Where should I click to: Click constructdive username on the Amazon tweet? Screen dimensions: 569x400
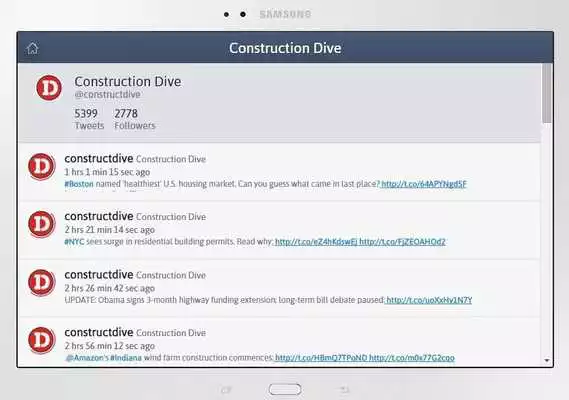tap(99, 332)
